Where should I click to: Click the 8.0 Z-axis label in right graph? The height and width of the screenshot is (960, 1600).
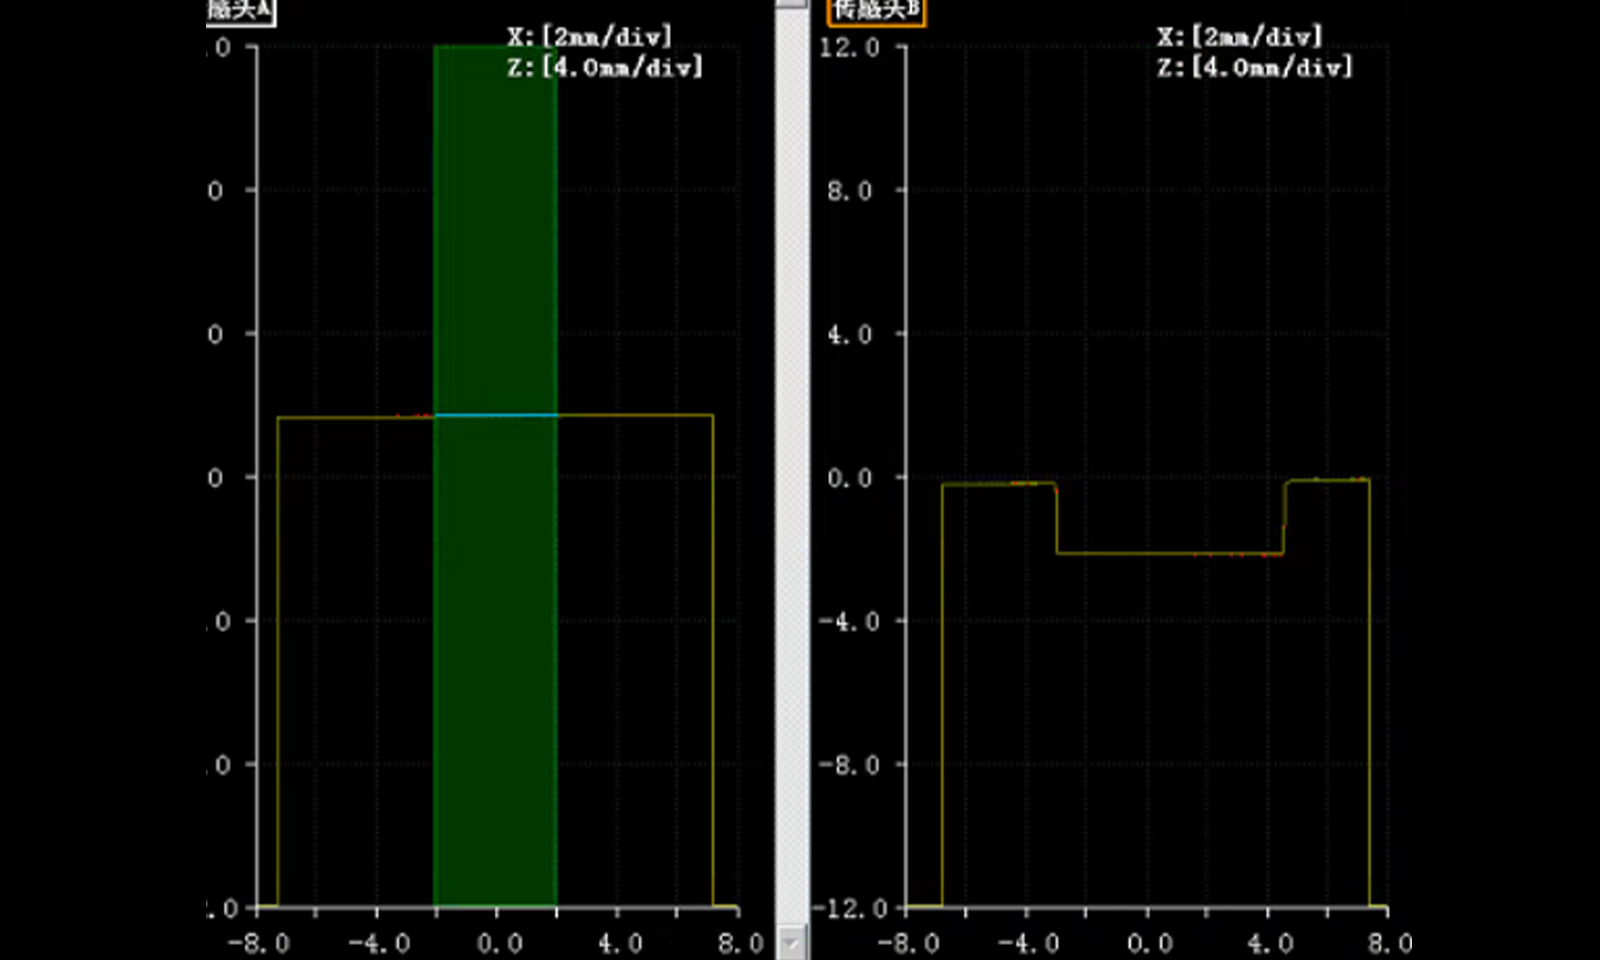tap(849, 190)
